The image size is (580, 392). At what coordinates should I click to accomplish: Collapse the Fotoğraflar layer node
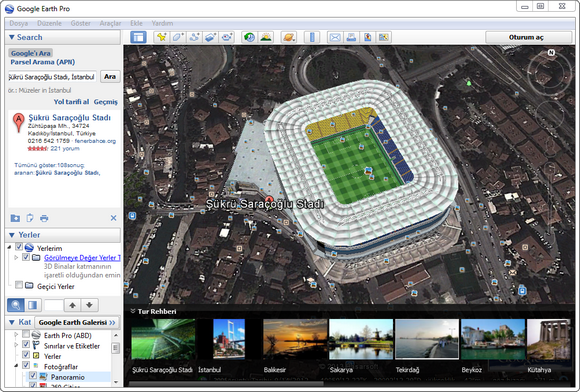(x=16, y=366)
